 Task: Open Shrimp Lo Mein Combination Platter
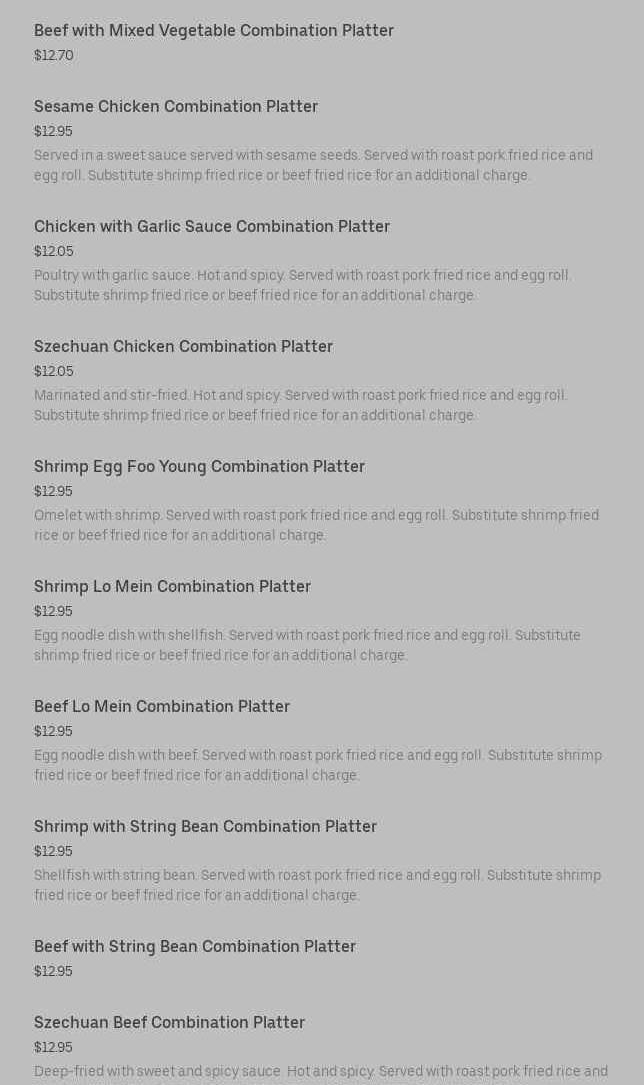[172, 587]
